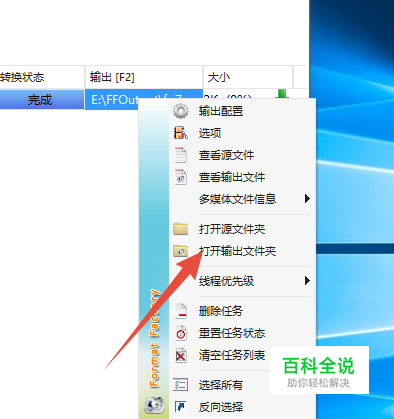Click the delete icon beside 删除任务
Viewport: 394px width, 419px height.
pos(181,311)
